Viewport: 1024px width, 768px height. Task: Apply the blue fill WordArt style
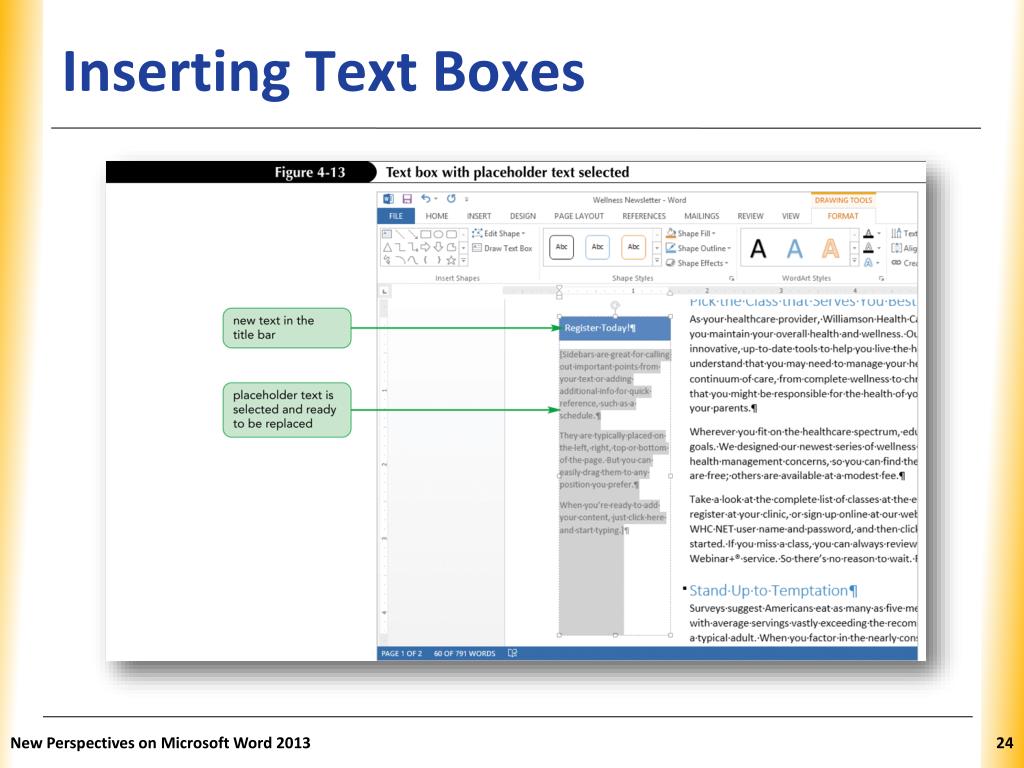click(794, 248)
